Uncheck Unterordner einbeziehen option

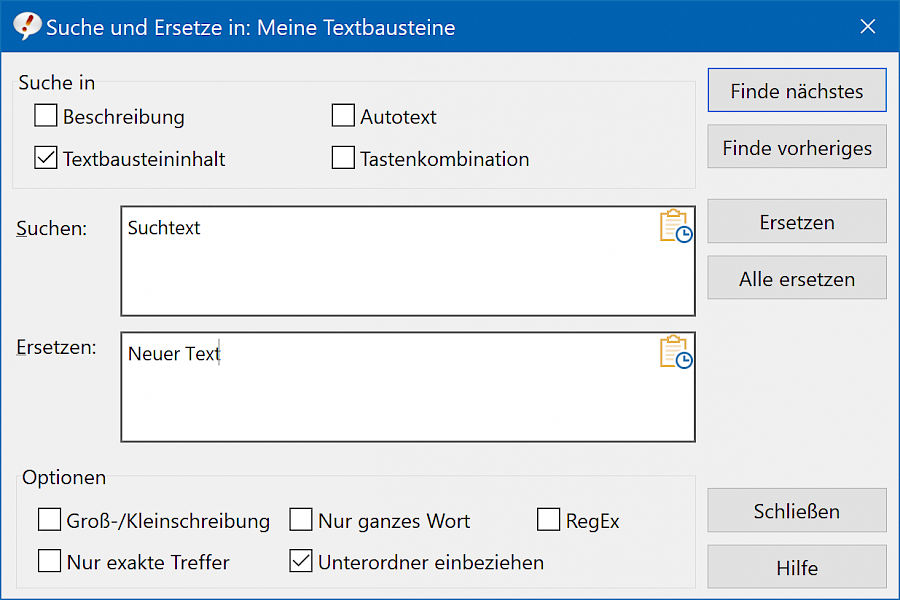[301, 561]
